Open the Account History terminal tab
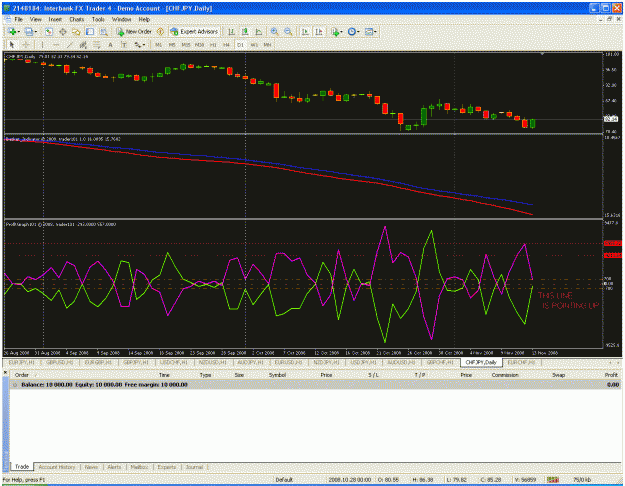 point(57,467)
